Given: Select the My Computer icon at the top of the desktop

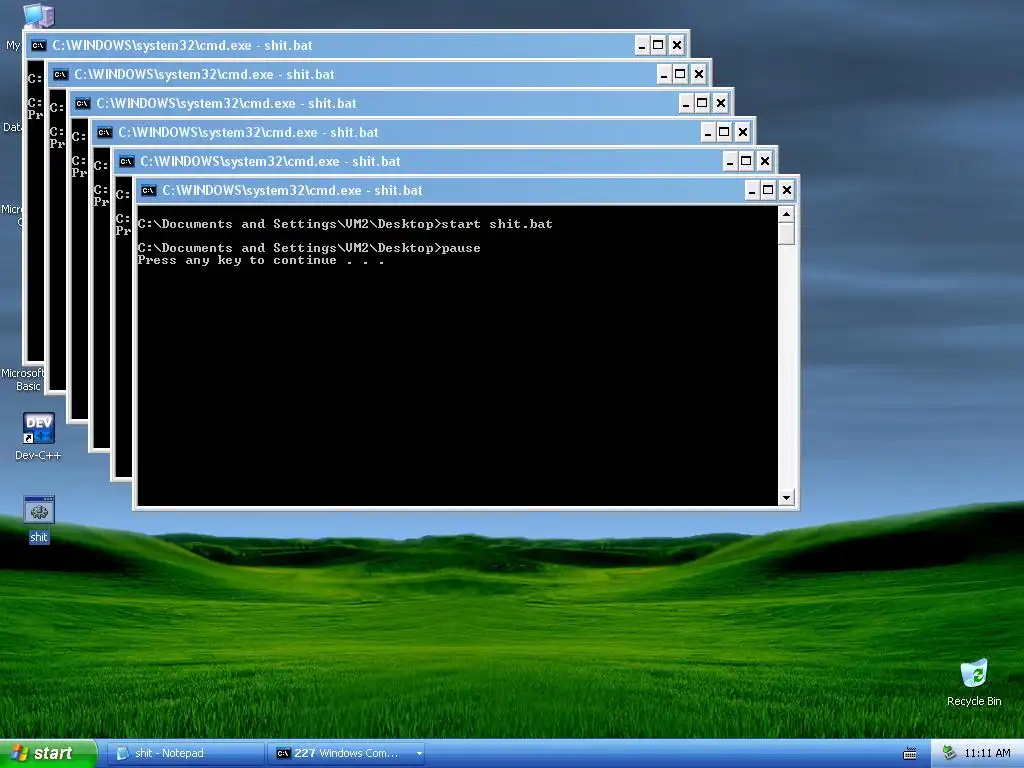Looking at the screenshot, I should pos(38,14).
